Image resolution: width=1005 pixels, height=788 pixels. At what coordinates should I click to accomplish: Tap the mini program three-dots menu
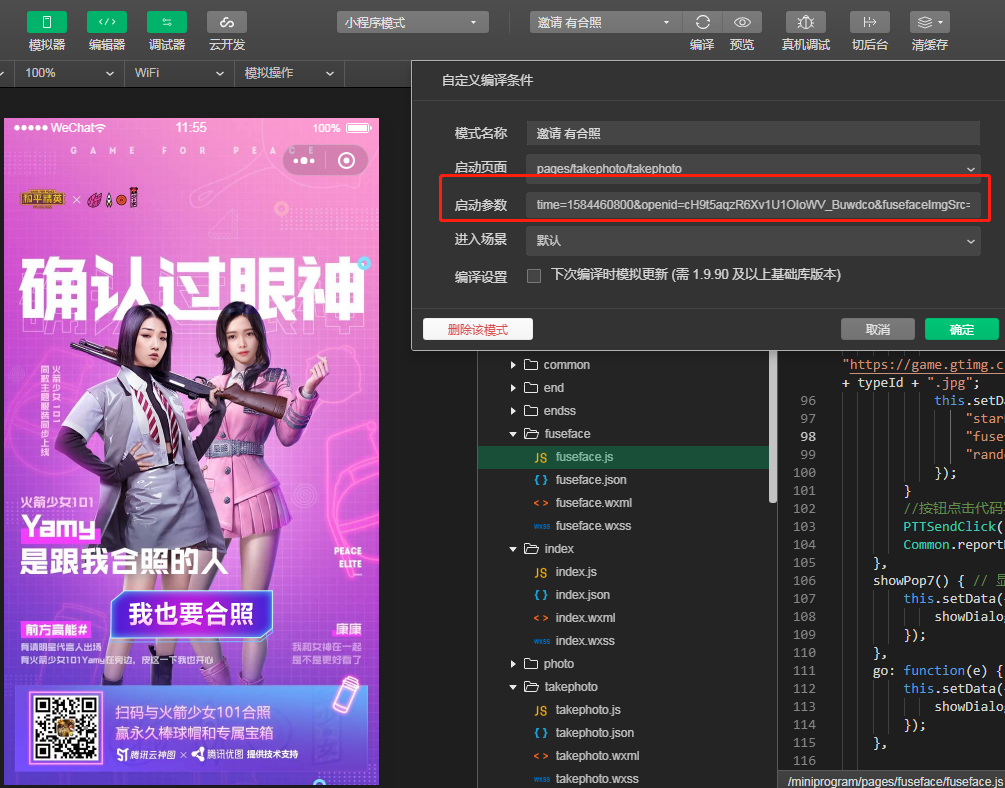tap(304, 160)
